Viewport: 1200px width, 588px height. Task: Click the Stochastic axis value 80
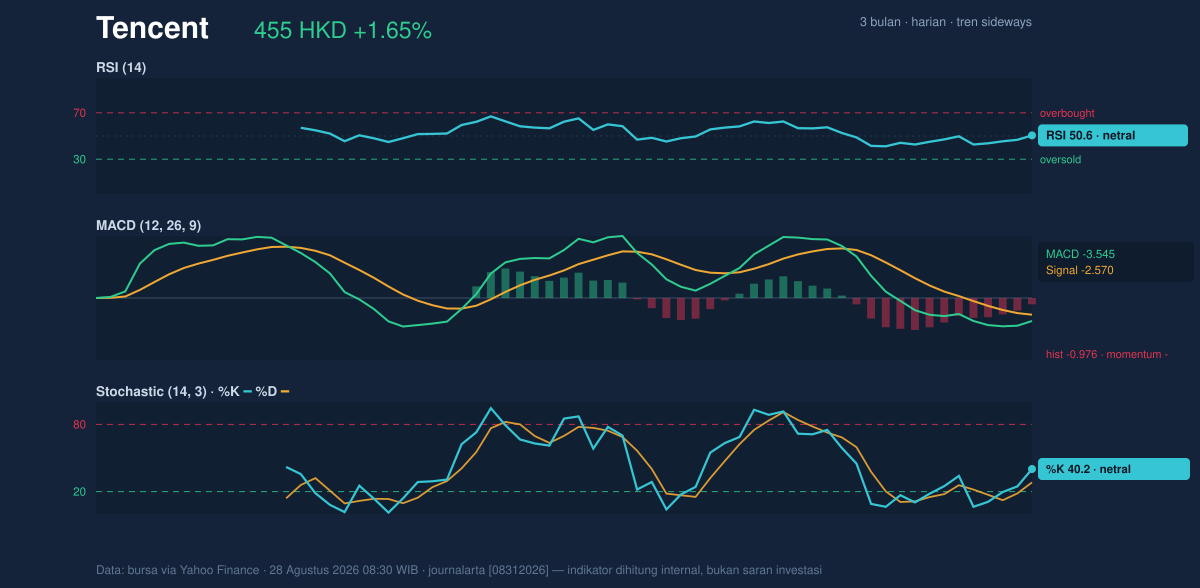(79, 425)
